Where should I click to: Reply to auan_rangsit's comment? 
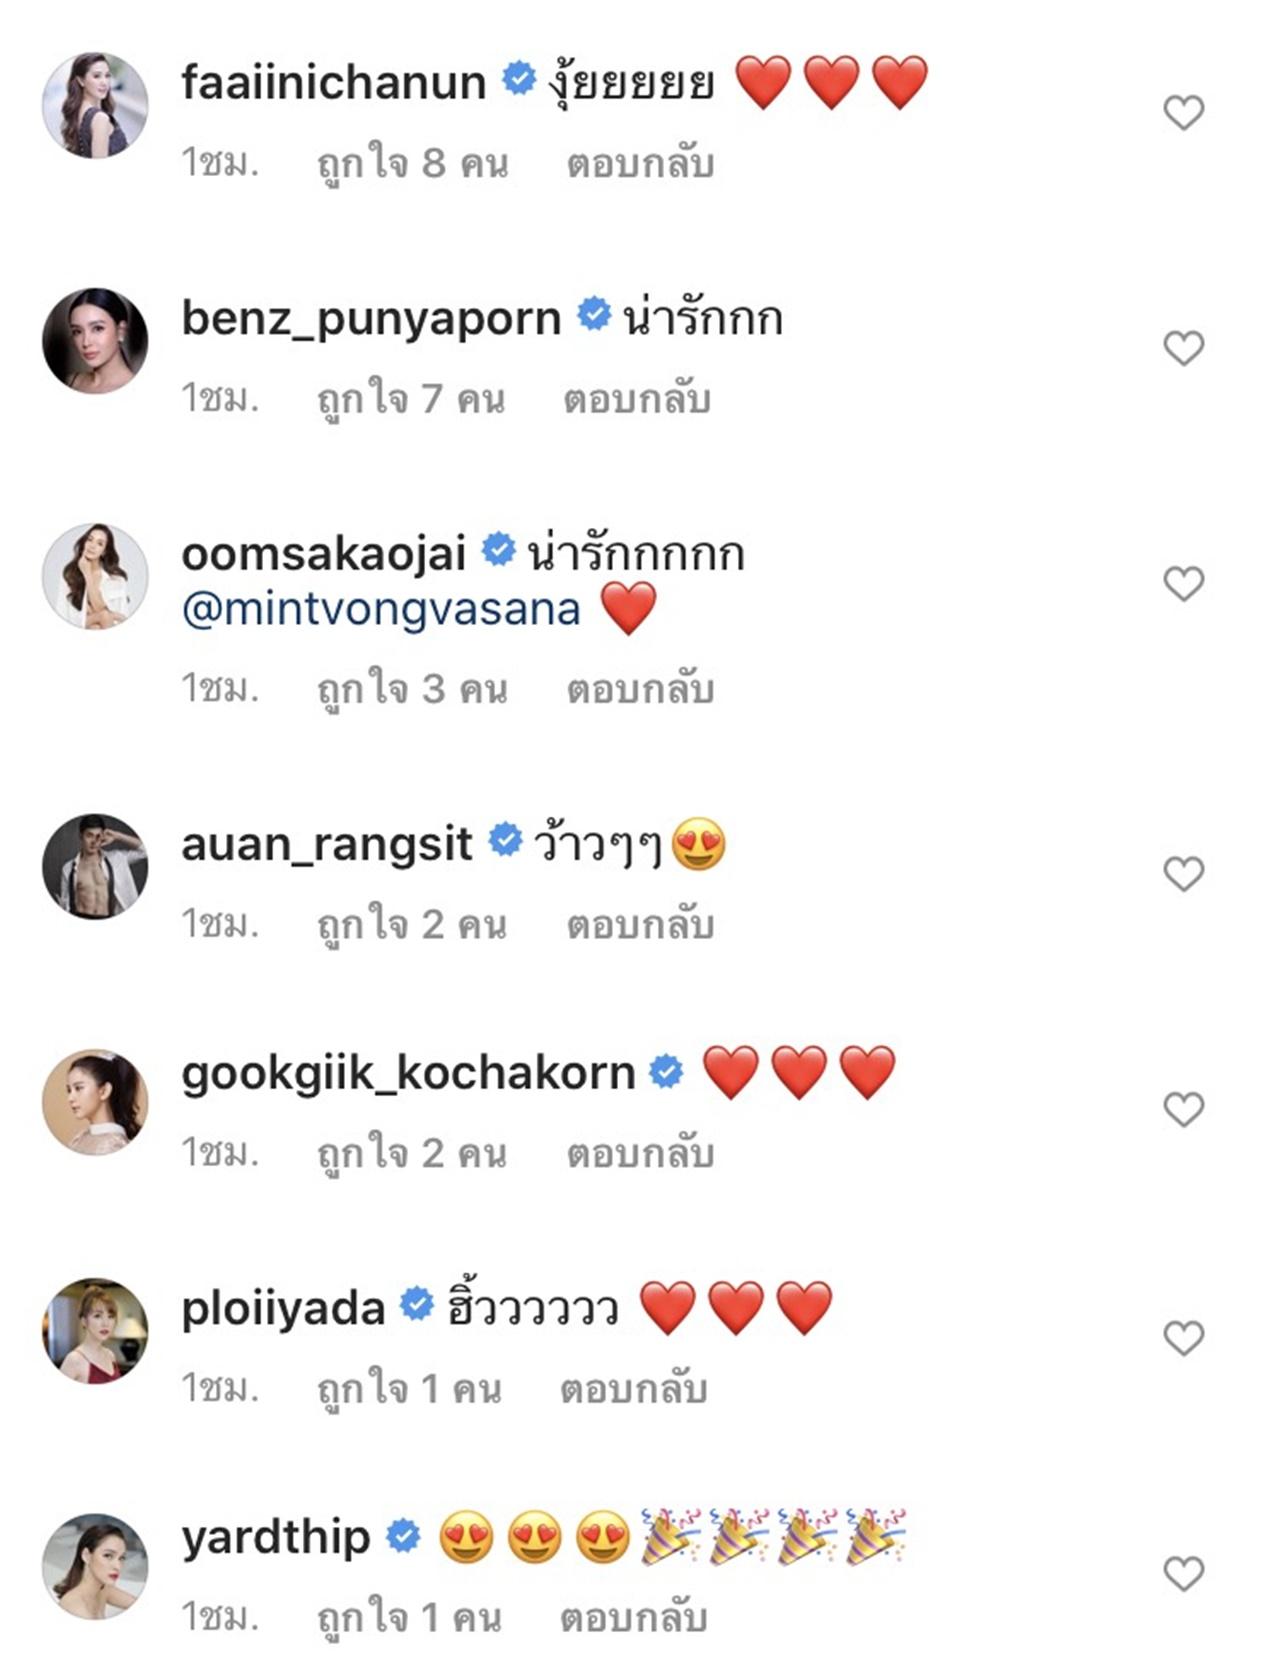pos(640,925)
